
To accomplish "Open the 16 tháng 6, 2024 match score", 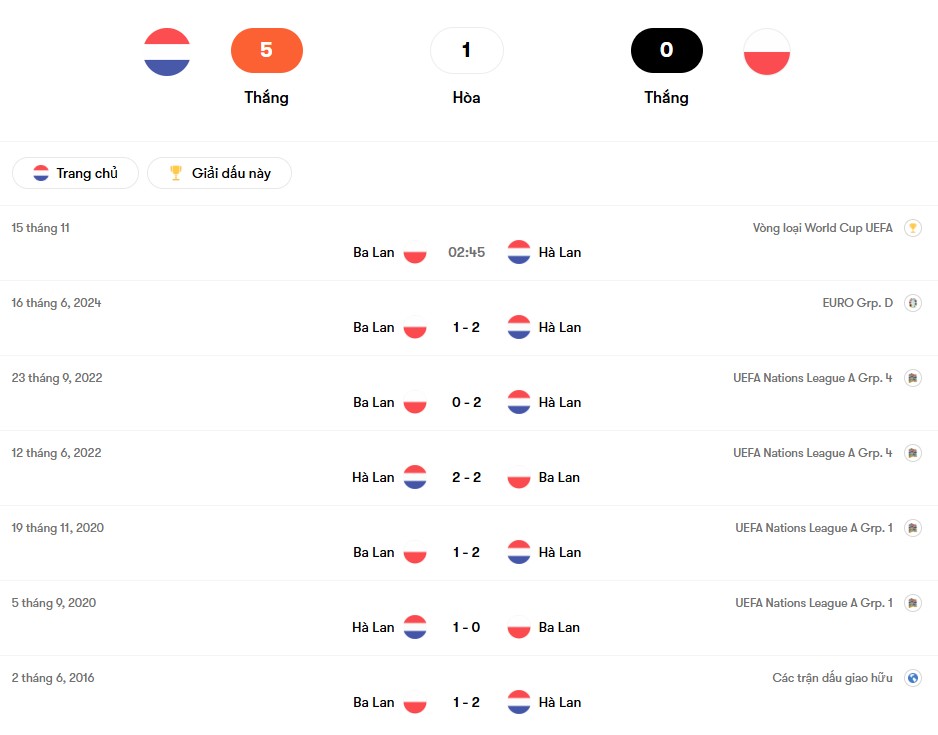I will 467,328.
